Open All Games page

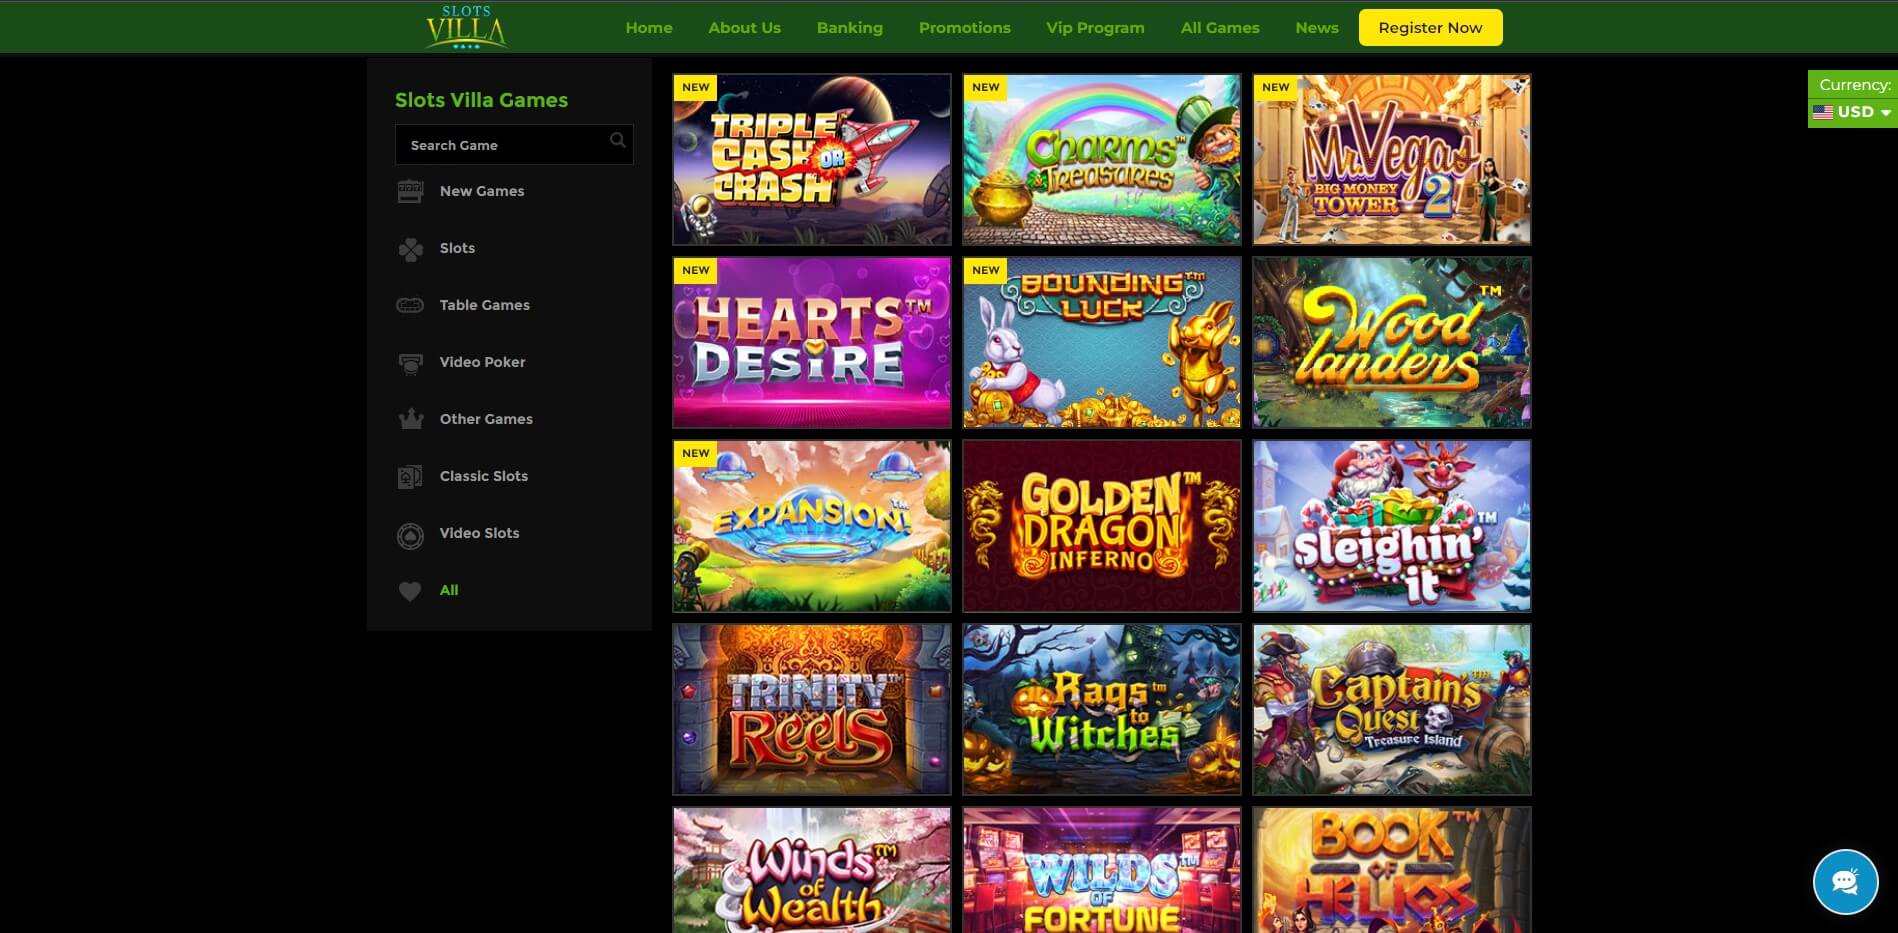1220,28
